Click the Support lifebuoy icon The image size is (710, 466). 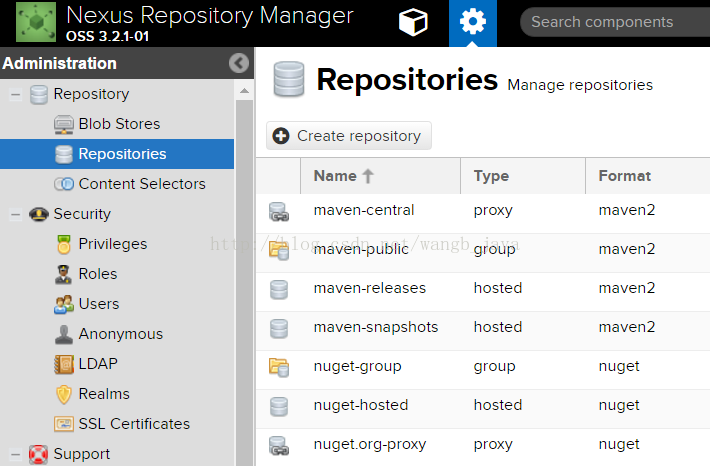(x=38, y=454)
